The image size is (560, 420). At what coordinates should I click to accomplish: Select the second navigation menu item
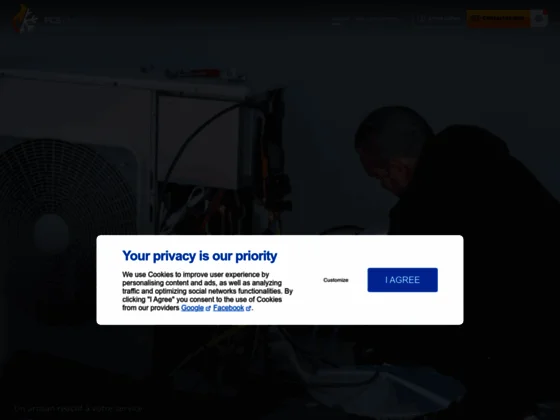coord(377,19)
